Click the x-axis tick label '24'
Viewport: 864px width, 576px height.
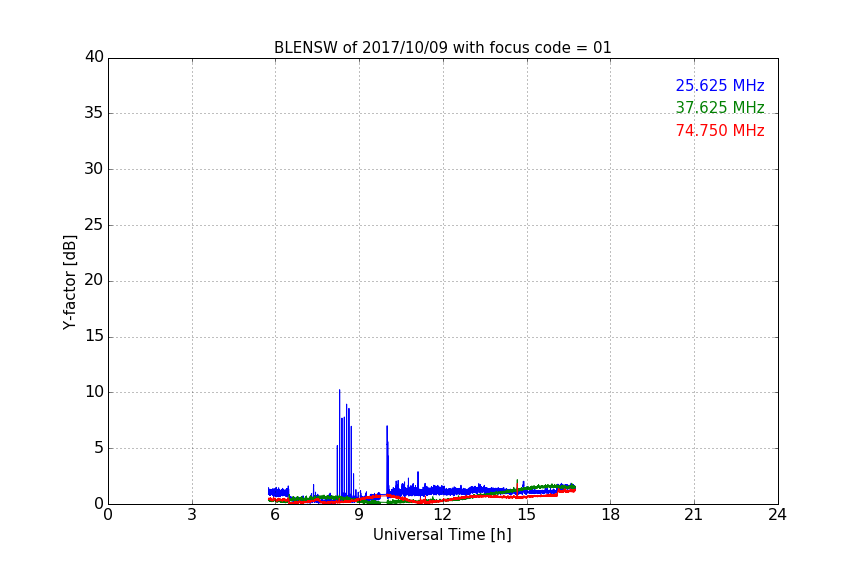pos(777,515)
